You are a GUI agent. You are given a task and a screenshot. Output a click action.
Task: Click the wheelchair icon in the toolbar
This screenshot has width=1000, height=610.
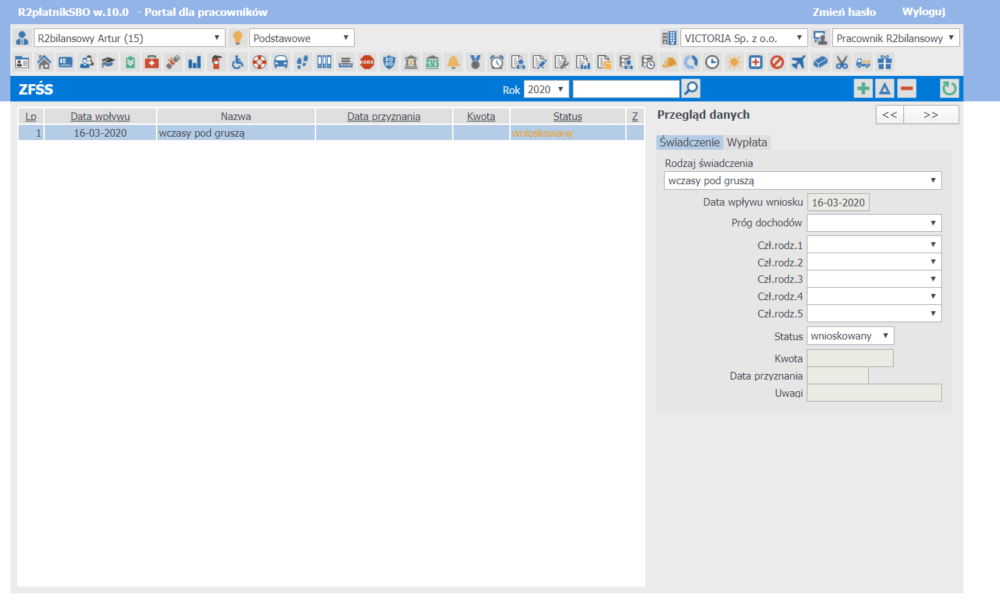click(x=238, y=62)
